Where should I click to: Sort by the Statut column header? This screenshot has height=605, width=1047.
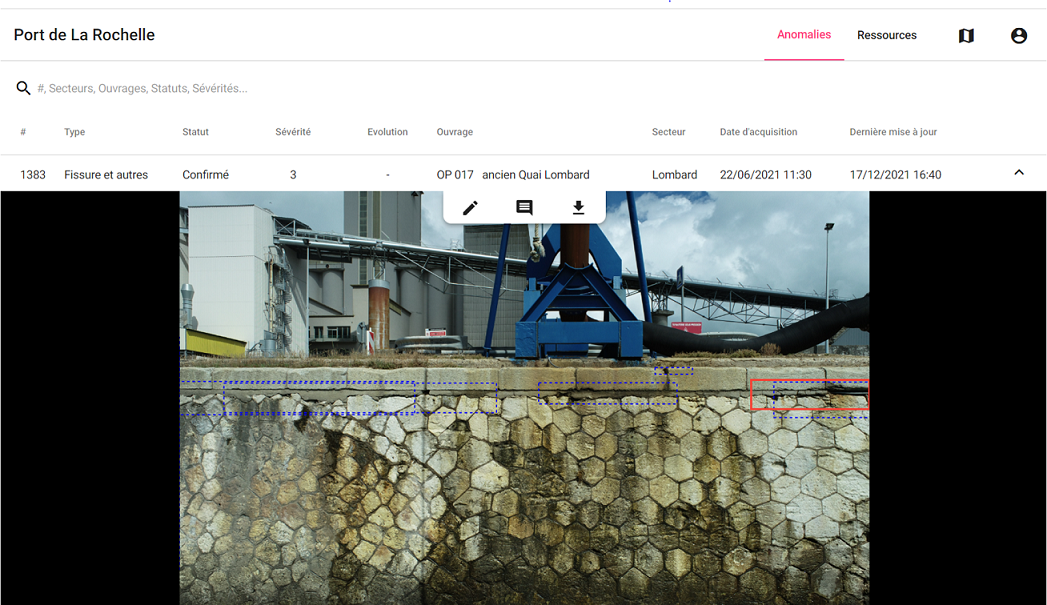tap(195, 132)
